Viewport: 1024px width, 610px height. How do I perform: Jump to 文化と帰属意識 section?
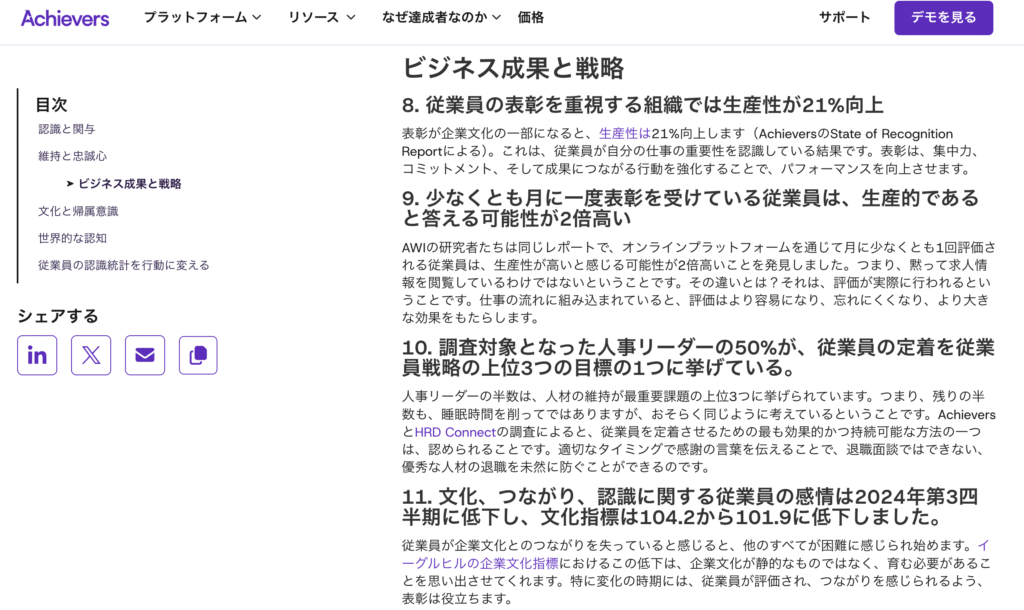tap(78, 211)
